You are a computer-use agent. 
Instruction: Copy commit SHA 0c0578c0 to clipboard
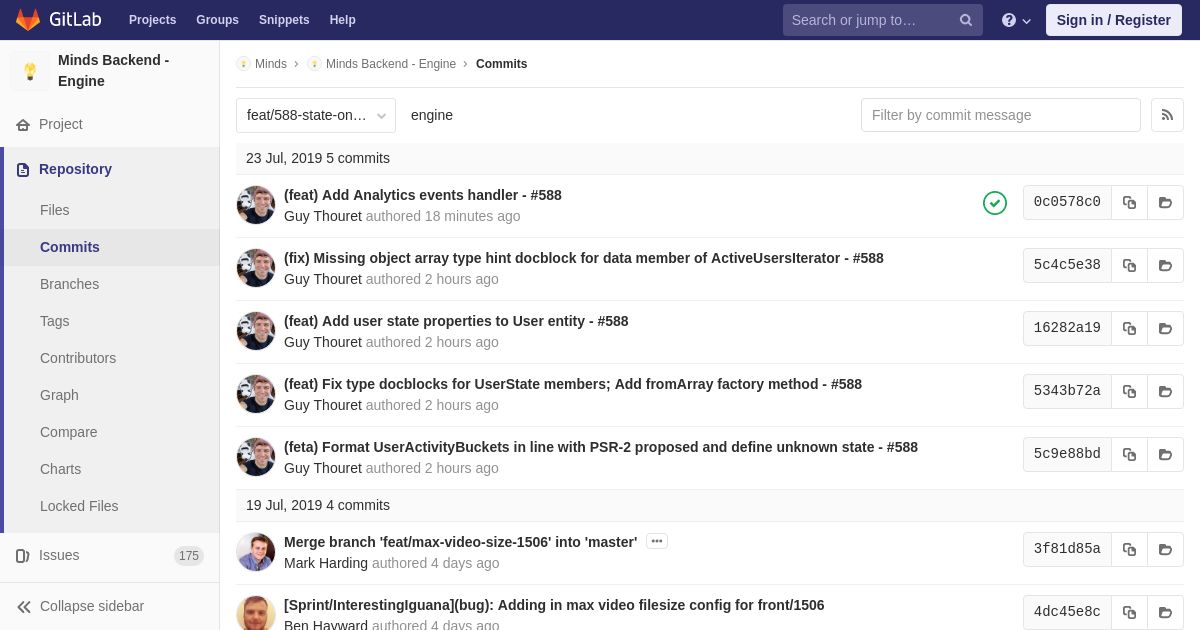click(1129, 202)
